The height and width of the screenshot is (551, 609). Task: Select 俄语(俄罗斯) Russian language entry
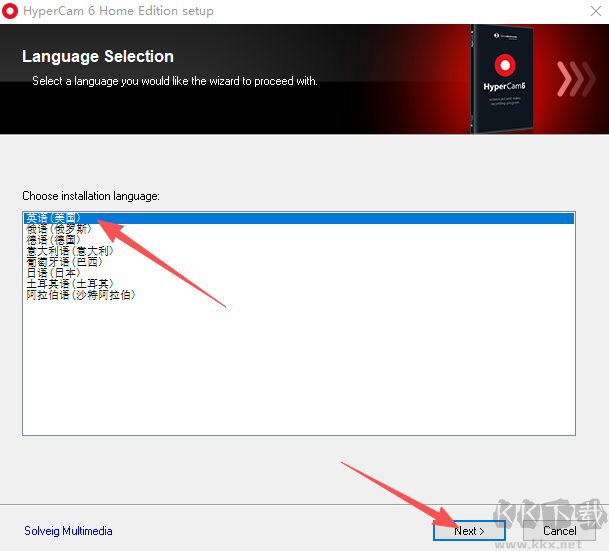tap(58, 229)
